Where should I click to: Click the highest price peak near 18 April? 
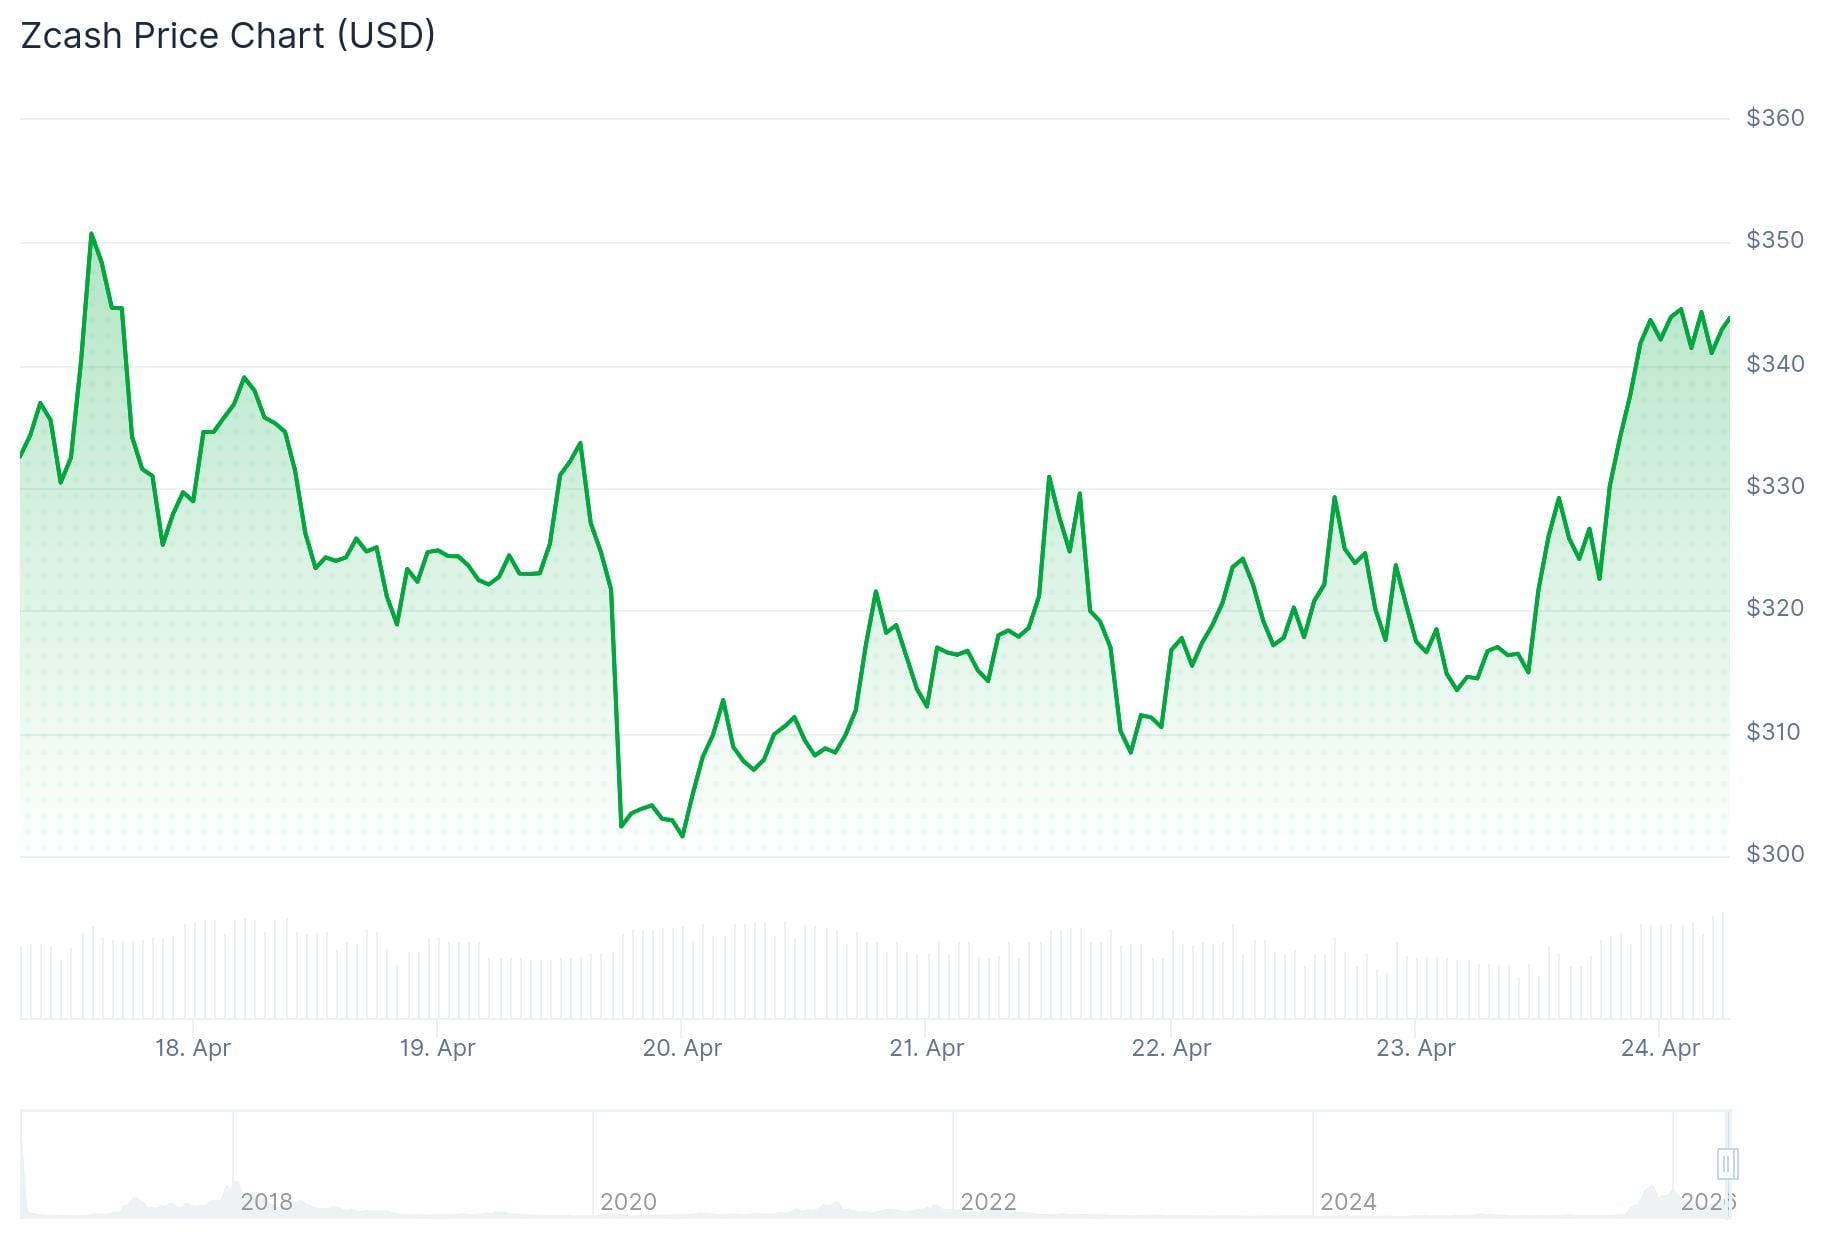pos(91,233)
